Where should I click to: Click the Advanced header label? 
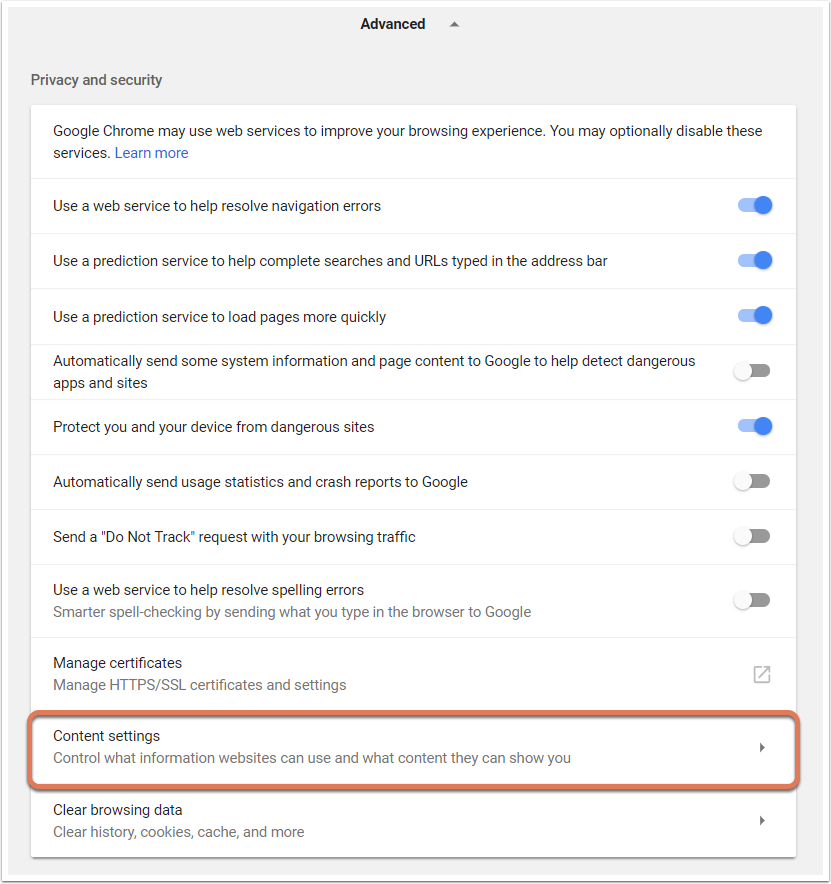coord(392,24)
